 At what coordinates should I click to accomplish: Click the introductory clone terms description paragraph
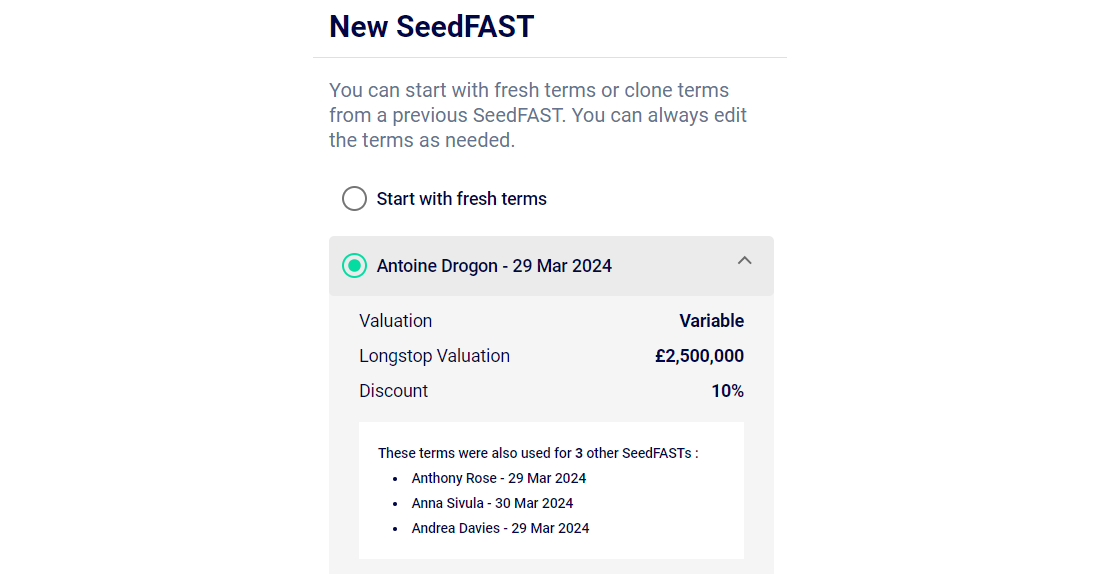pyautogui.click(x=538, y=115)
